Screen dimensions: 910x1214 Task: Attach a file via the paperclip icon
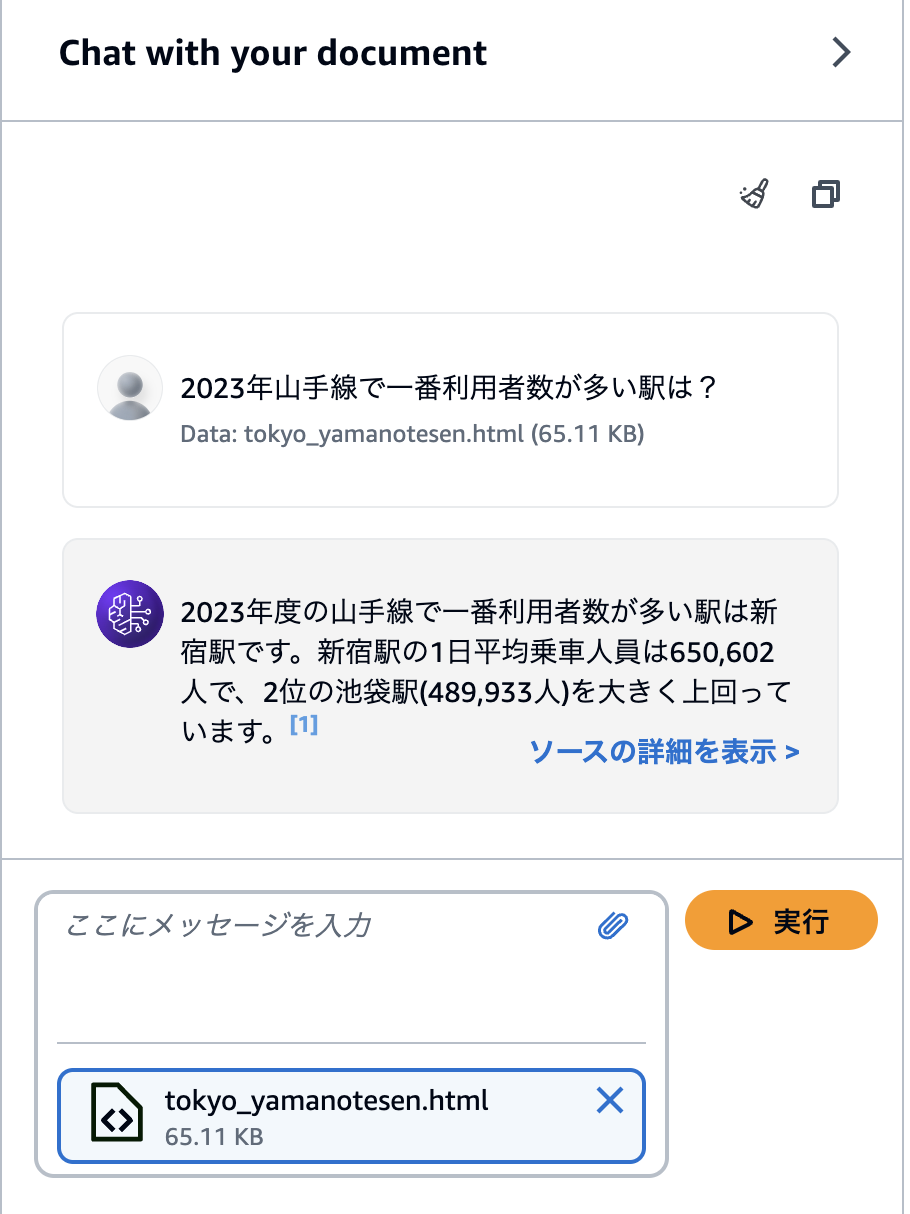click(613, 926)
